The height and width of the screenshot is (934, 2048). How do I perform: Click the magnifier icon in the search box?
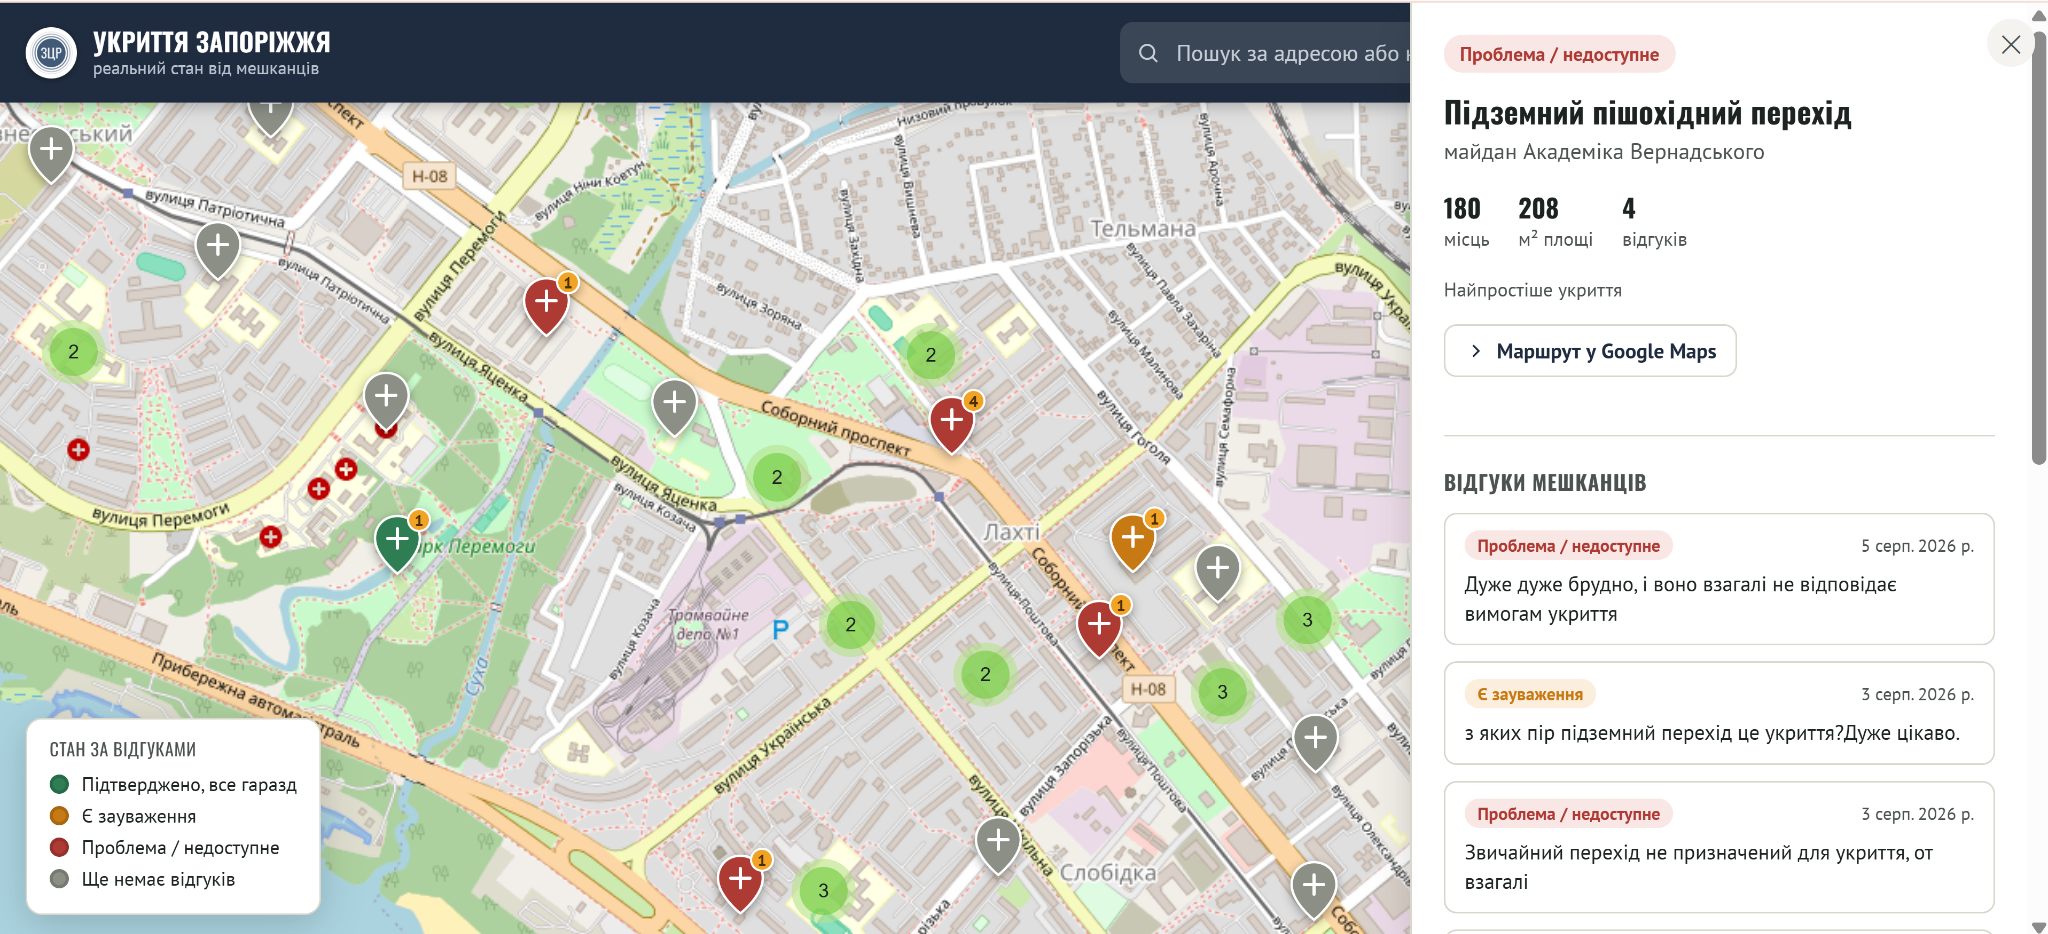click(x=1148, y=53)
